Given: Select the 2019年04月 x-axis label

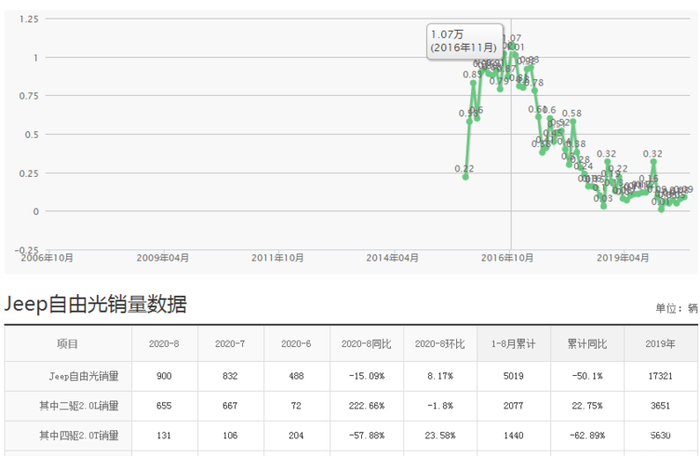Looking at the screenshot, I should point(623,258).
